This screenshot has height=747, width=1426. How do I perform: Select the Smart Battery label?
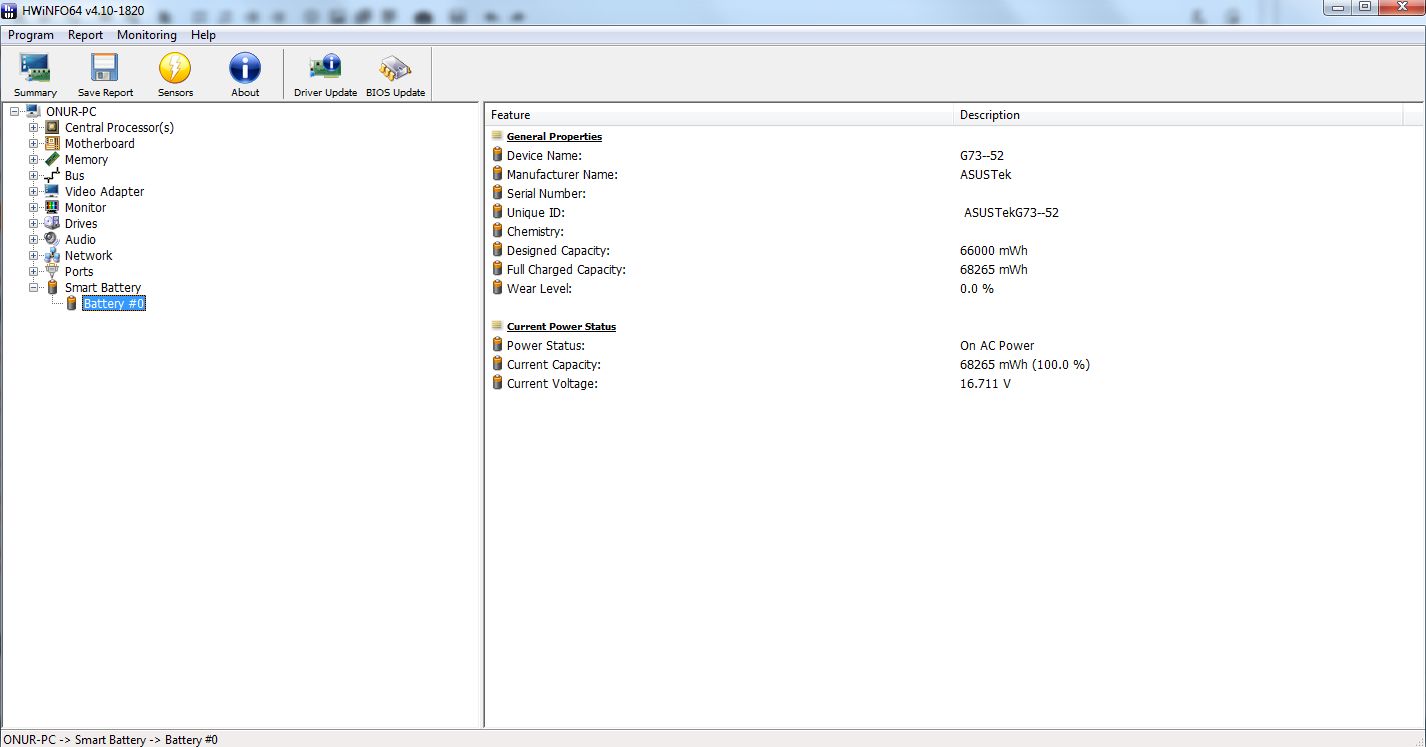tap(103, 288)
